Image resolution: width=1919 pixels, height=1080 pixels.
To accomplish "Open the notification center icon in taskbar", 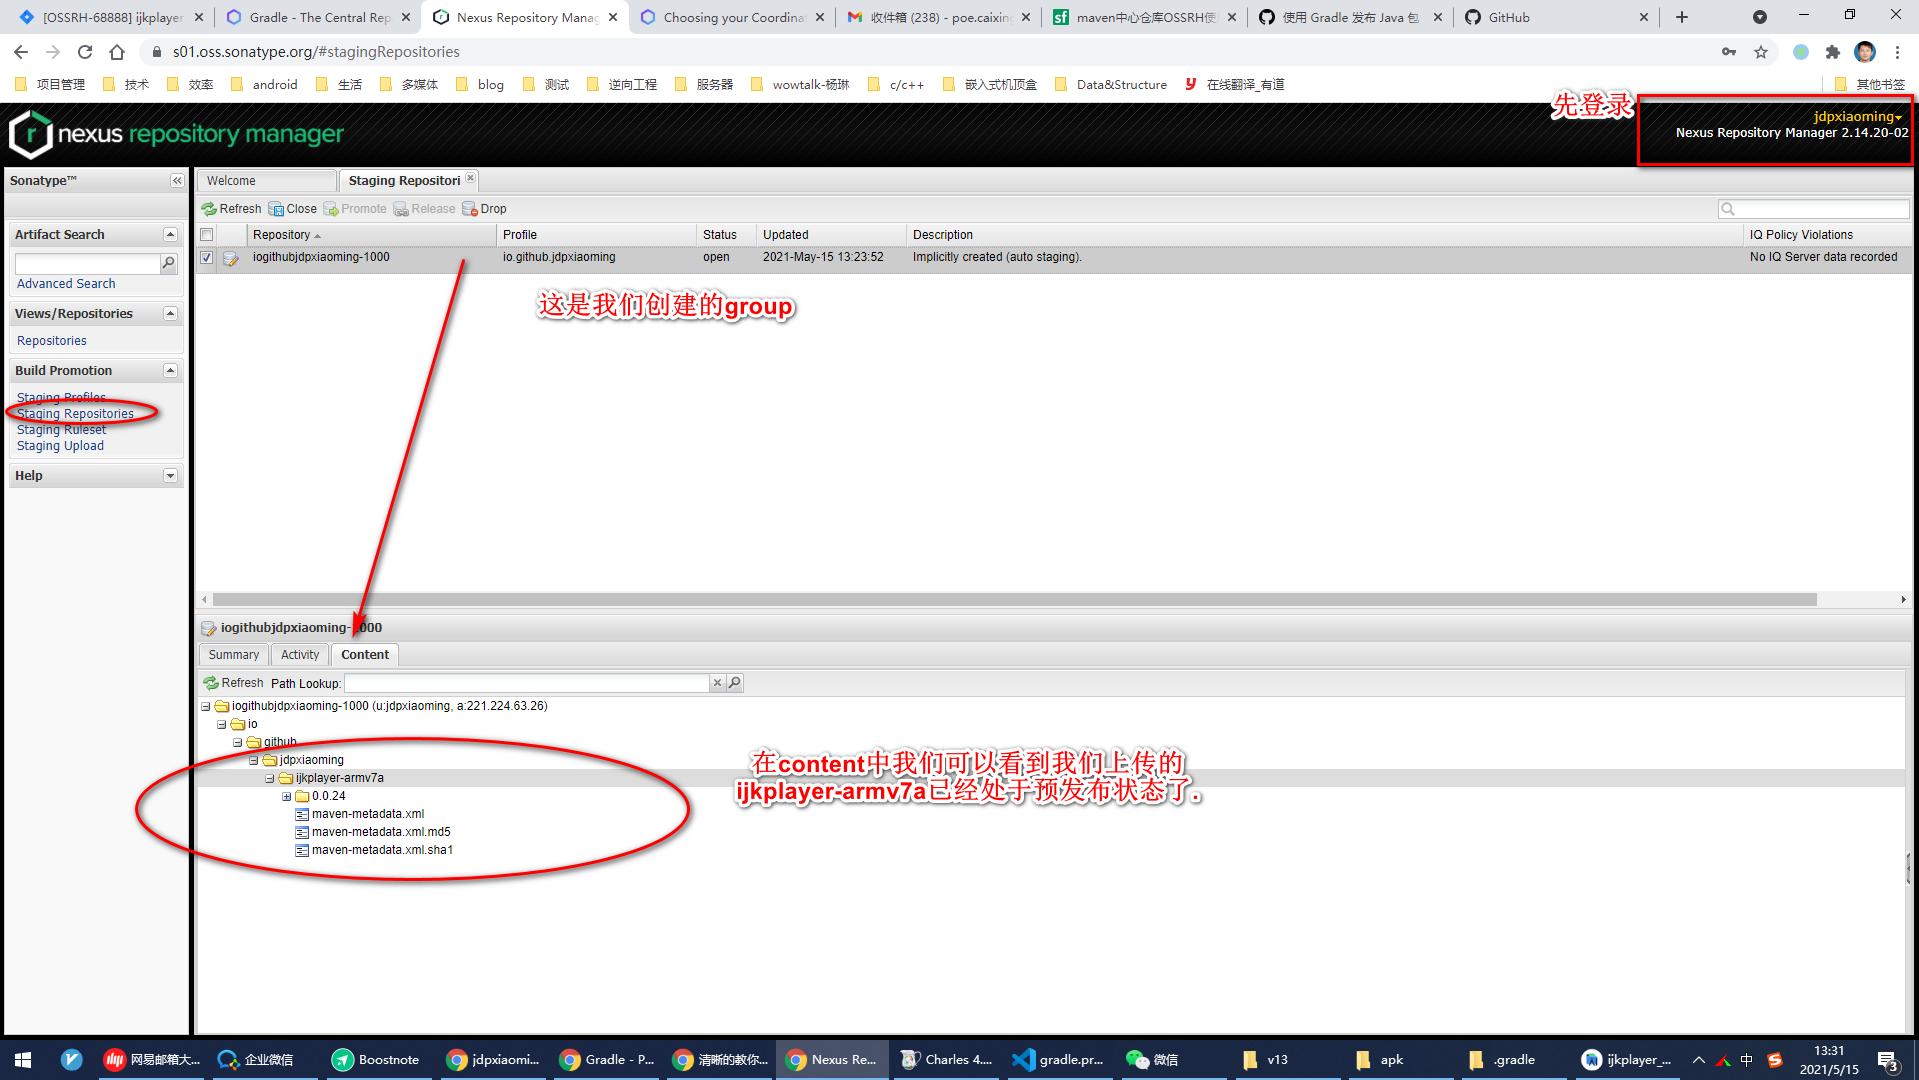I will (1888, 1060).
